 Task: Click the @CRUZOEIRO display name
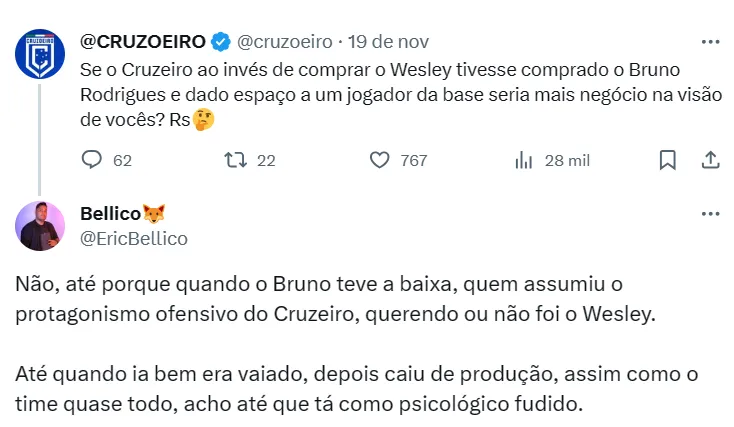point(141,42)
